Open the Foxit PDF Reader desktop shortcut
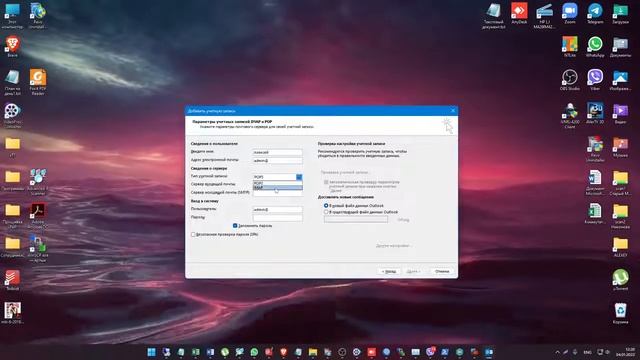Image resolution: width=640 pixels, height=360 pixels. click(38, 82)
